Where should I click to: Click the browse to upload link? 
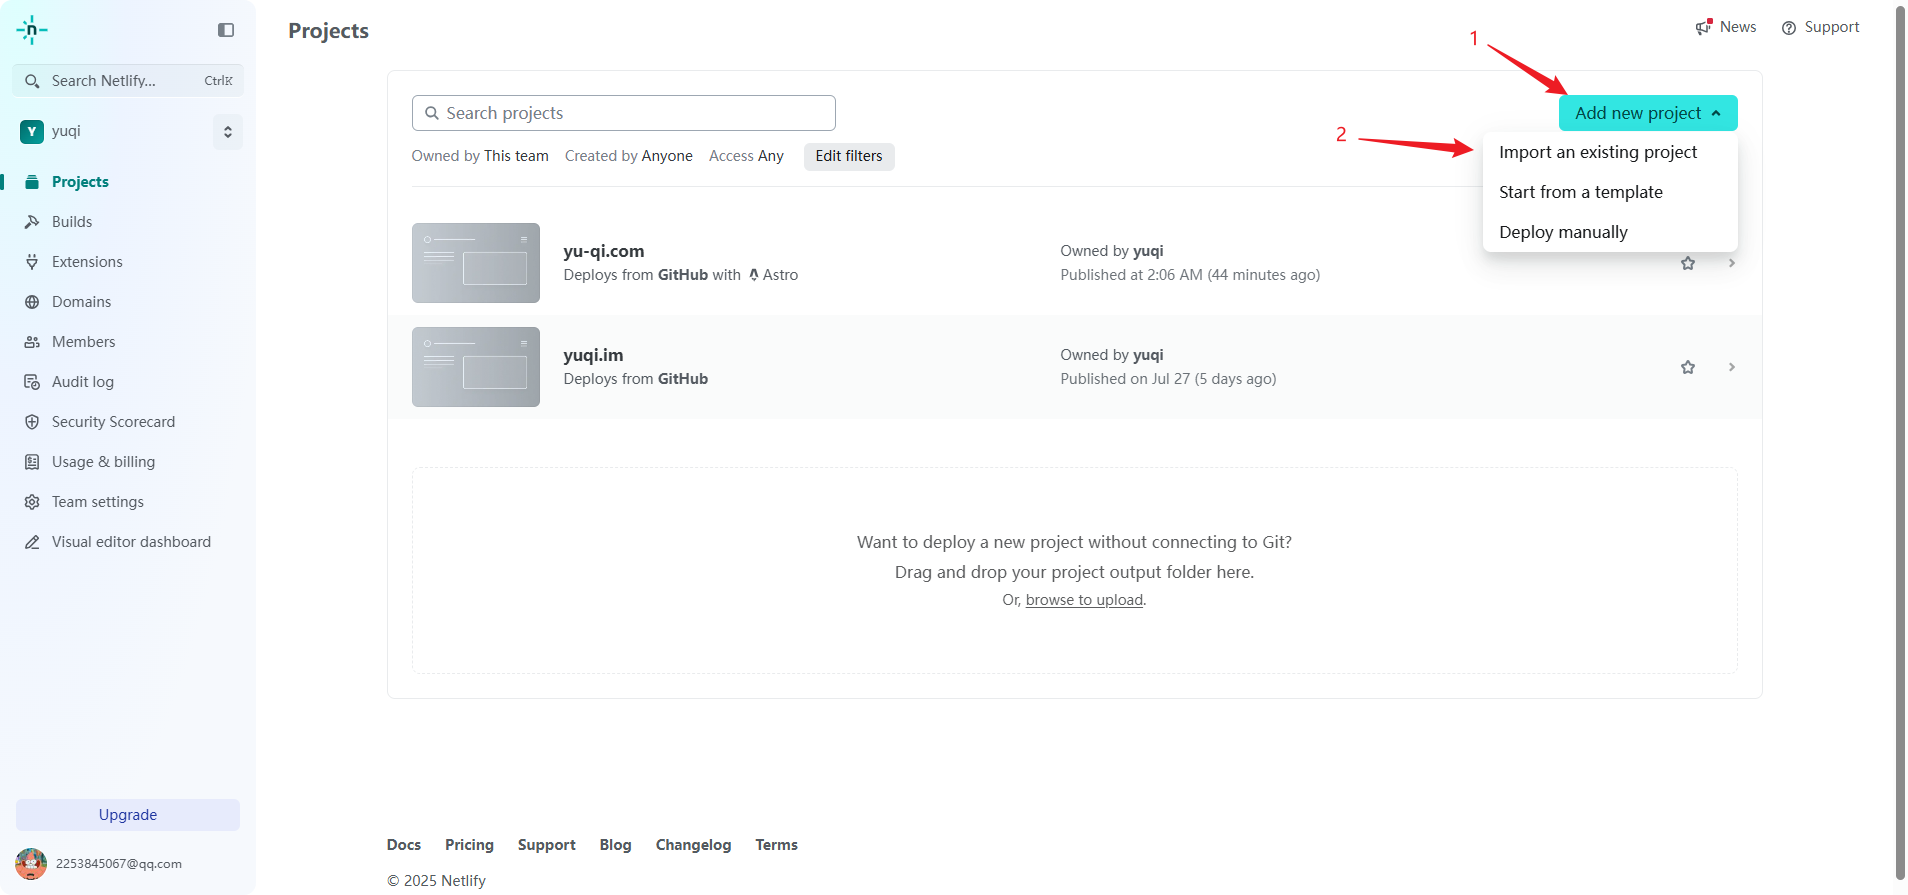coord(1084,600)
